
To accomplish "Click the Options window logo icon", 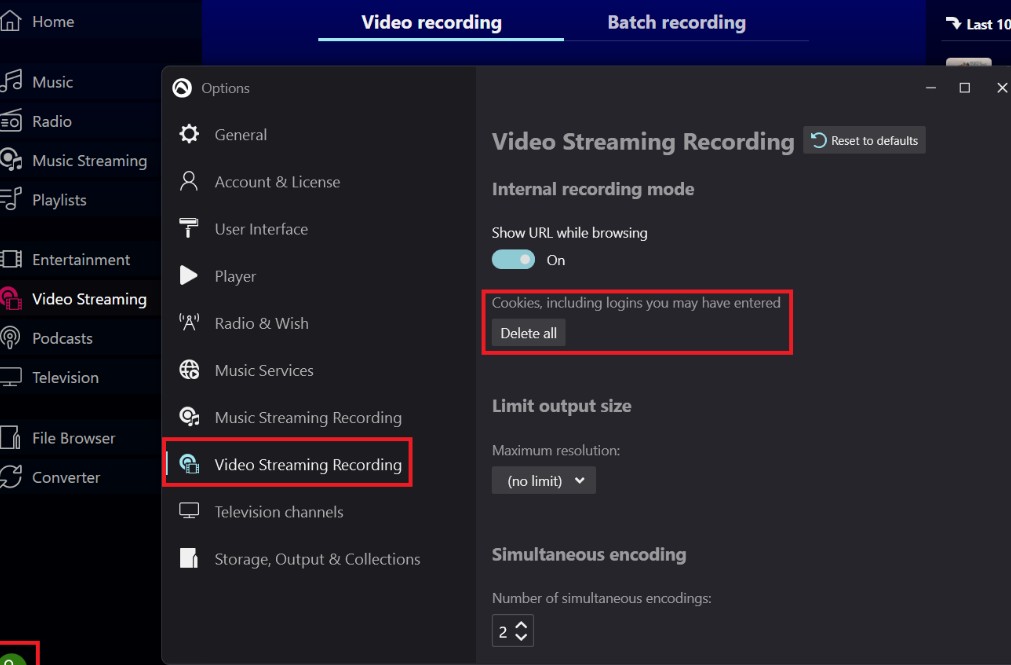I will click(x=182, y=88).
